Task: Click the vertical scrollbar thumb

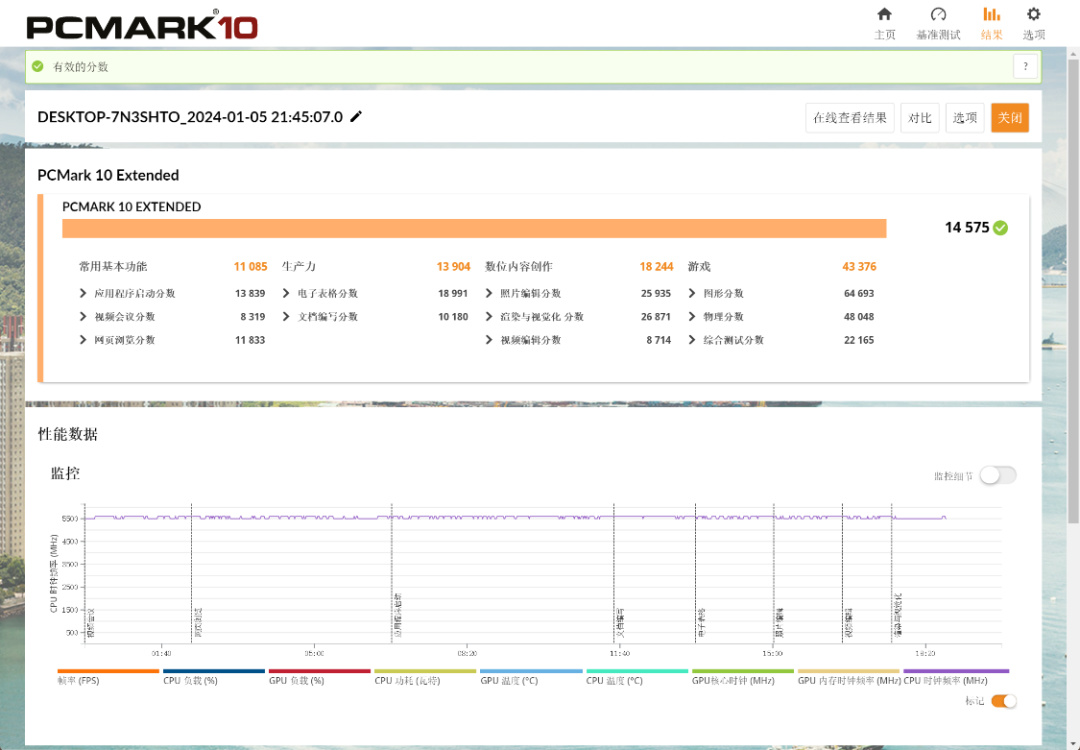Action: pyautogui.click(x=1073, y=289)
